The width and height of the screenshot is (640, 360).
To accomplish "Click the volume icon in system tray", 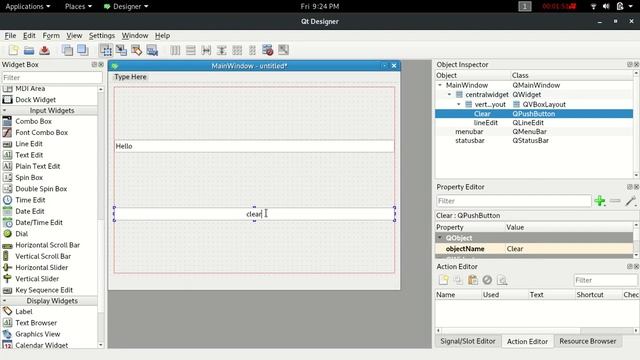I will pyautogui.click(x=606, y=6).
